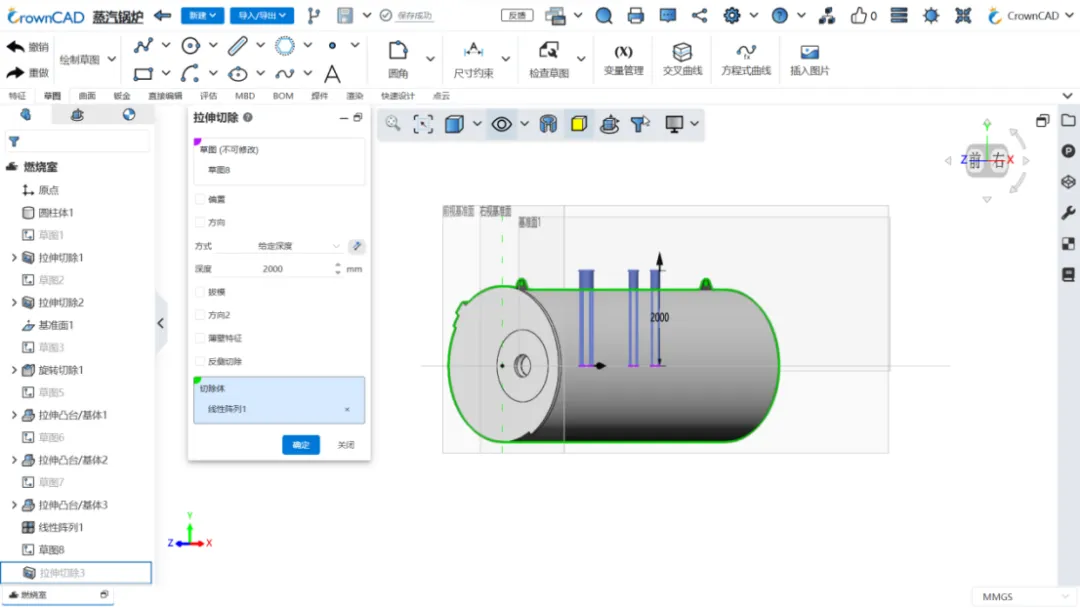This screenshot has width=1080, height=608.
Task: Click the 关闭 close button in dialog
Action: pos(346,445)
